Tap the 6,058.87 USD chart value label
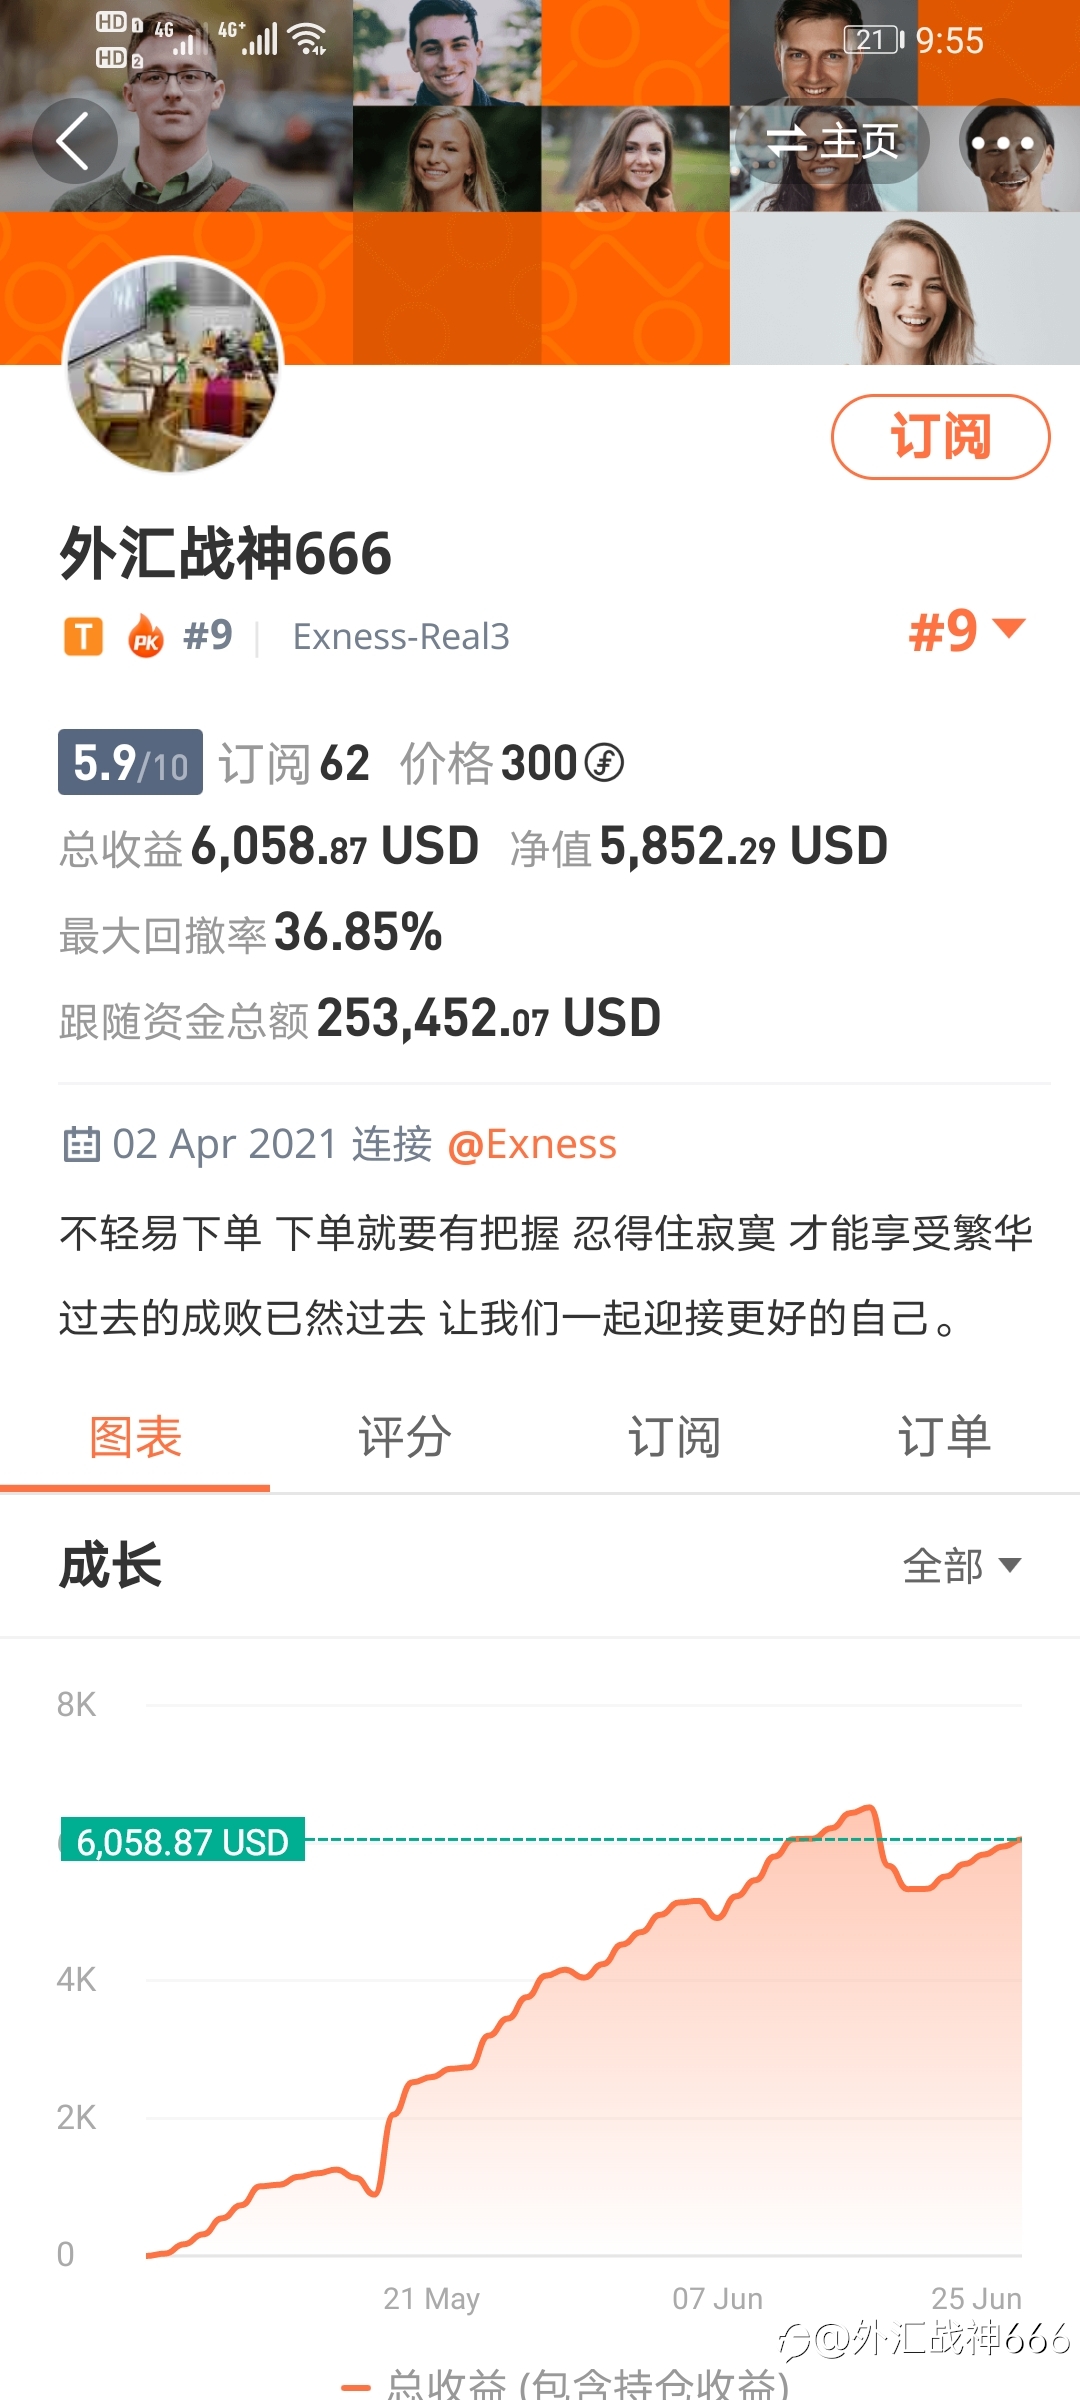The height and width of the screenshot is (2400, 1080). (x=182, y=1841)
